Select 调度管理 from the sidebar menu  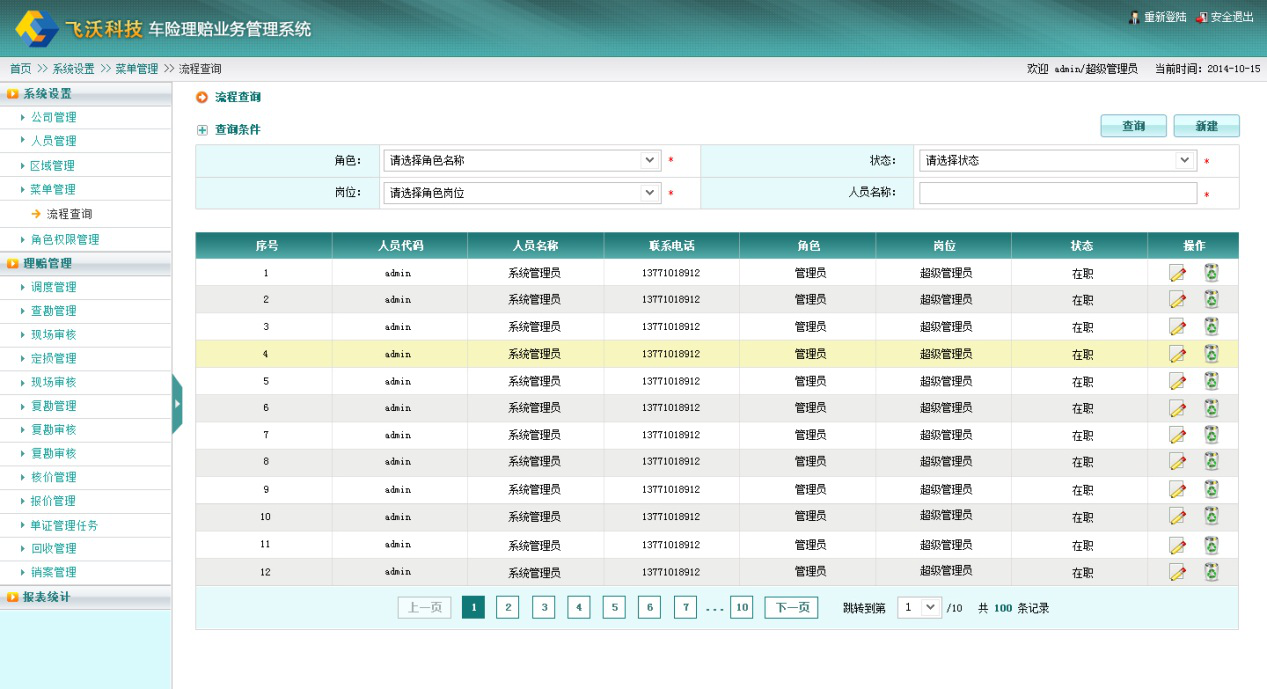pyautogui.click(x=53, y=287)
